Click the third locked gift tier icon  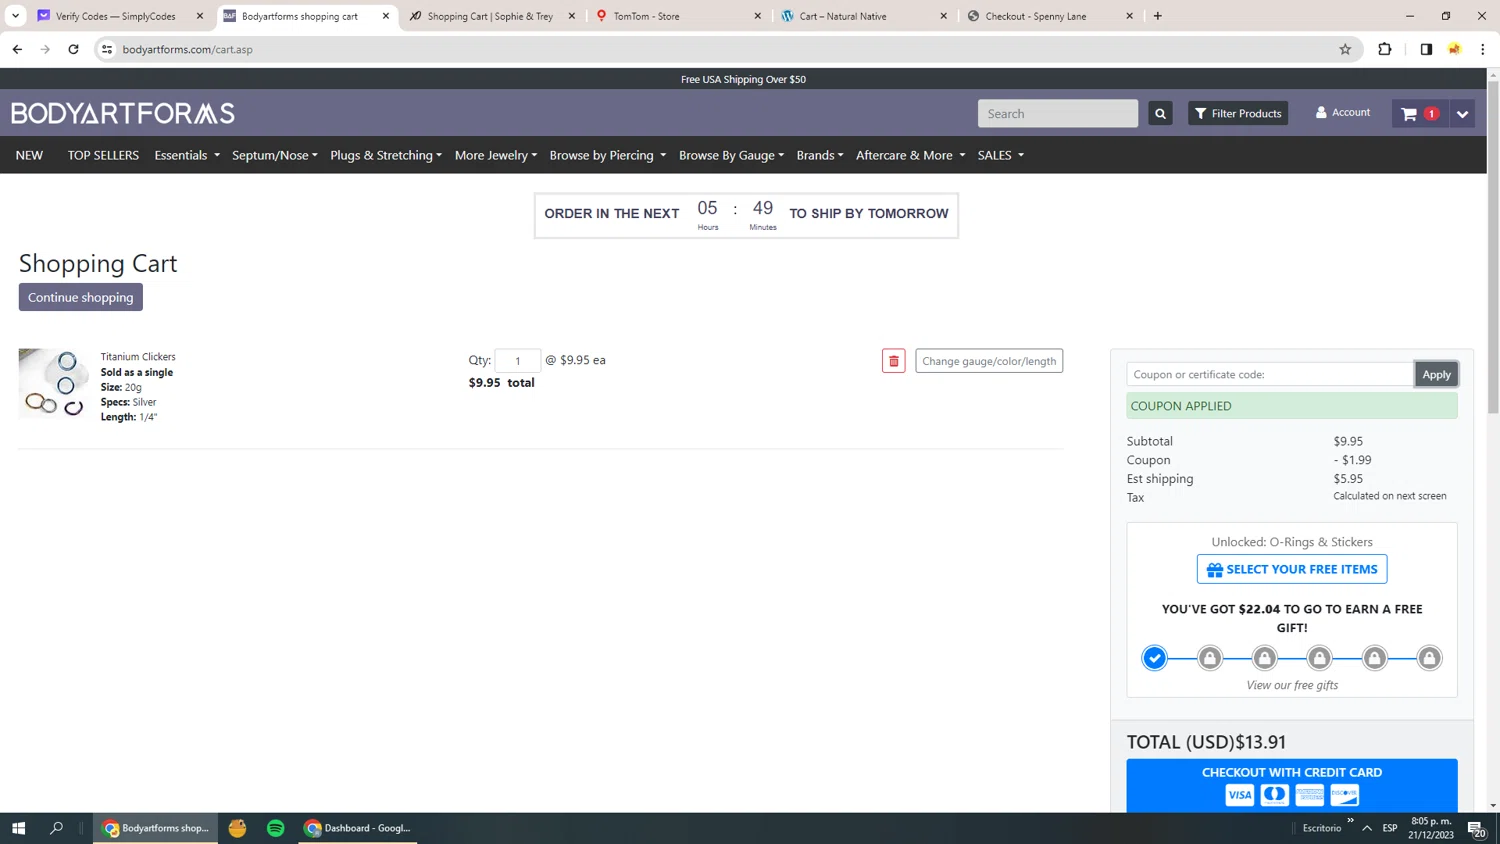1265,658
